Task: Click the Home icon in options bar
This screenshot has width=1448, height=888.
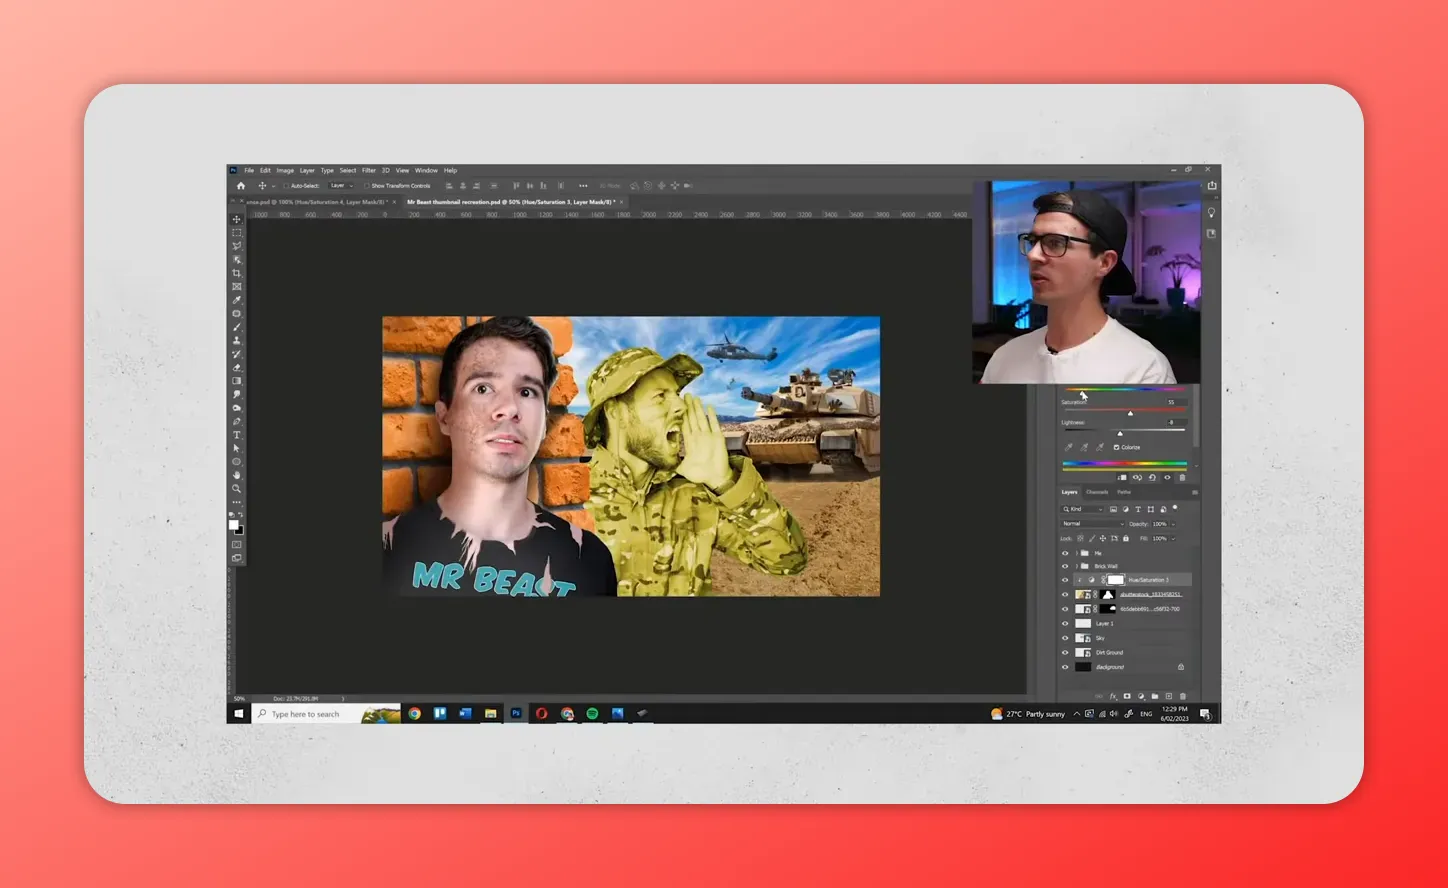Action: tap(240, 186)
